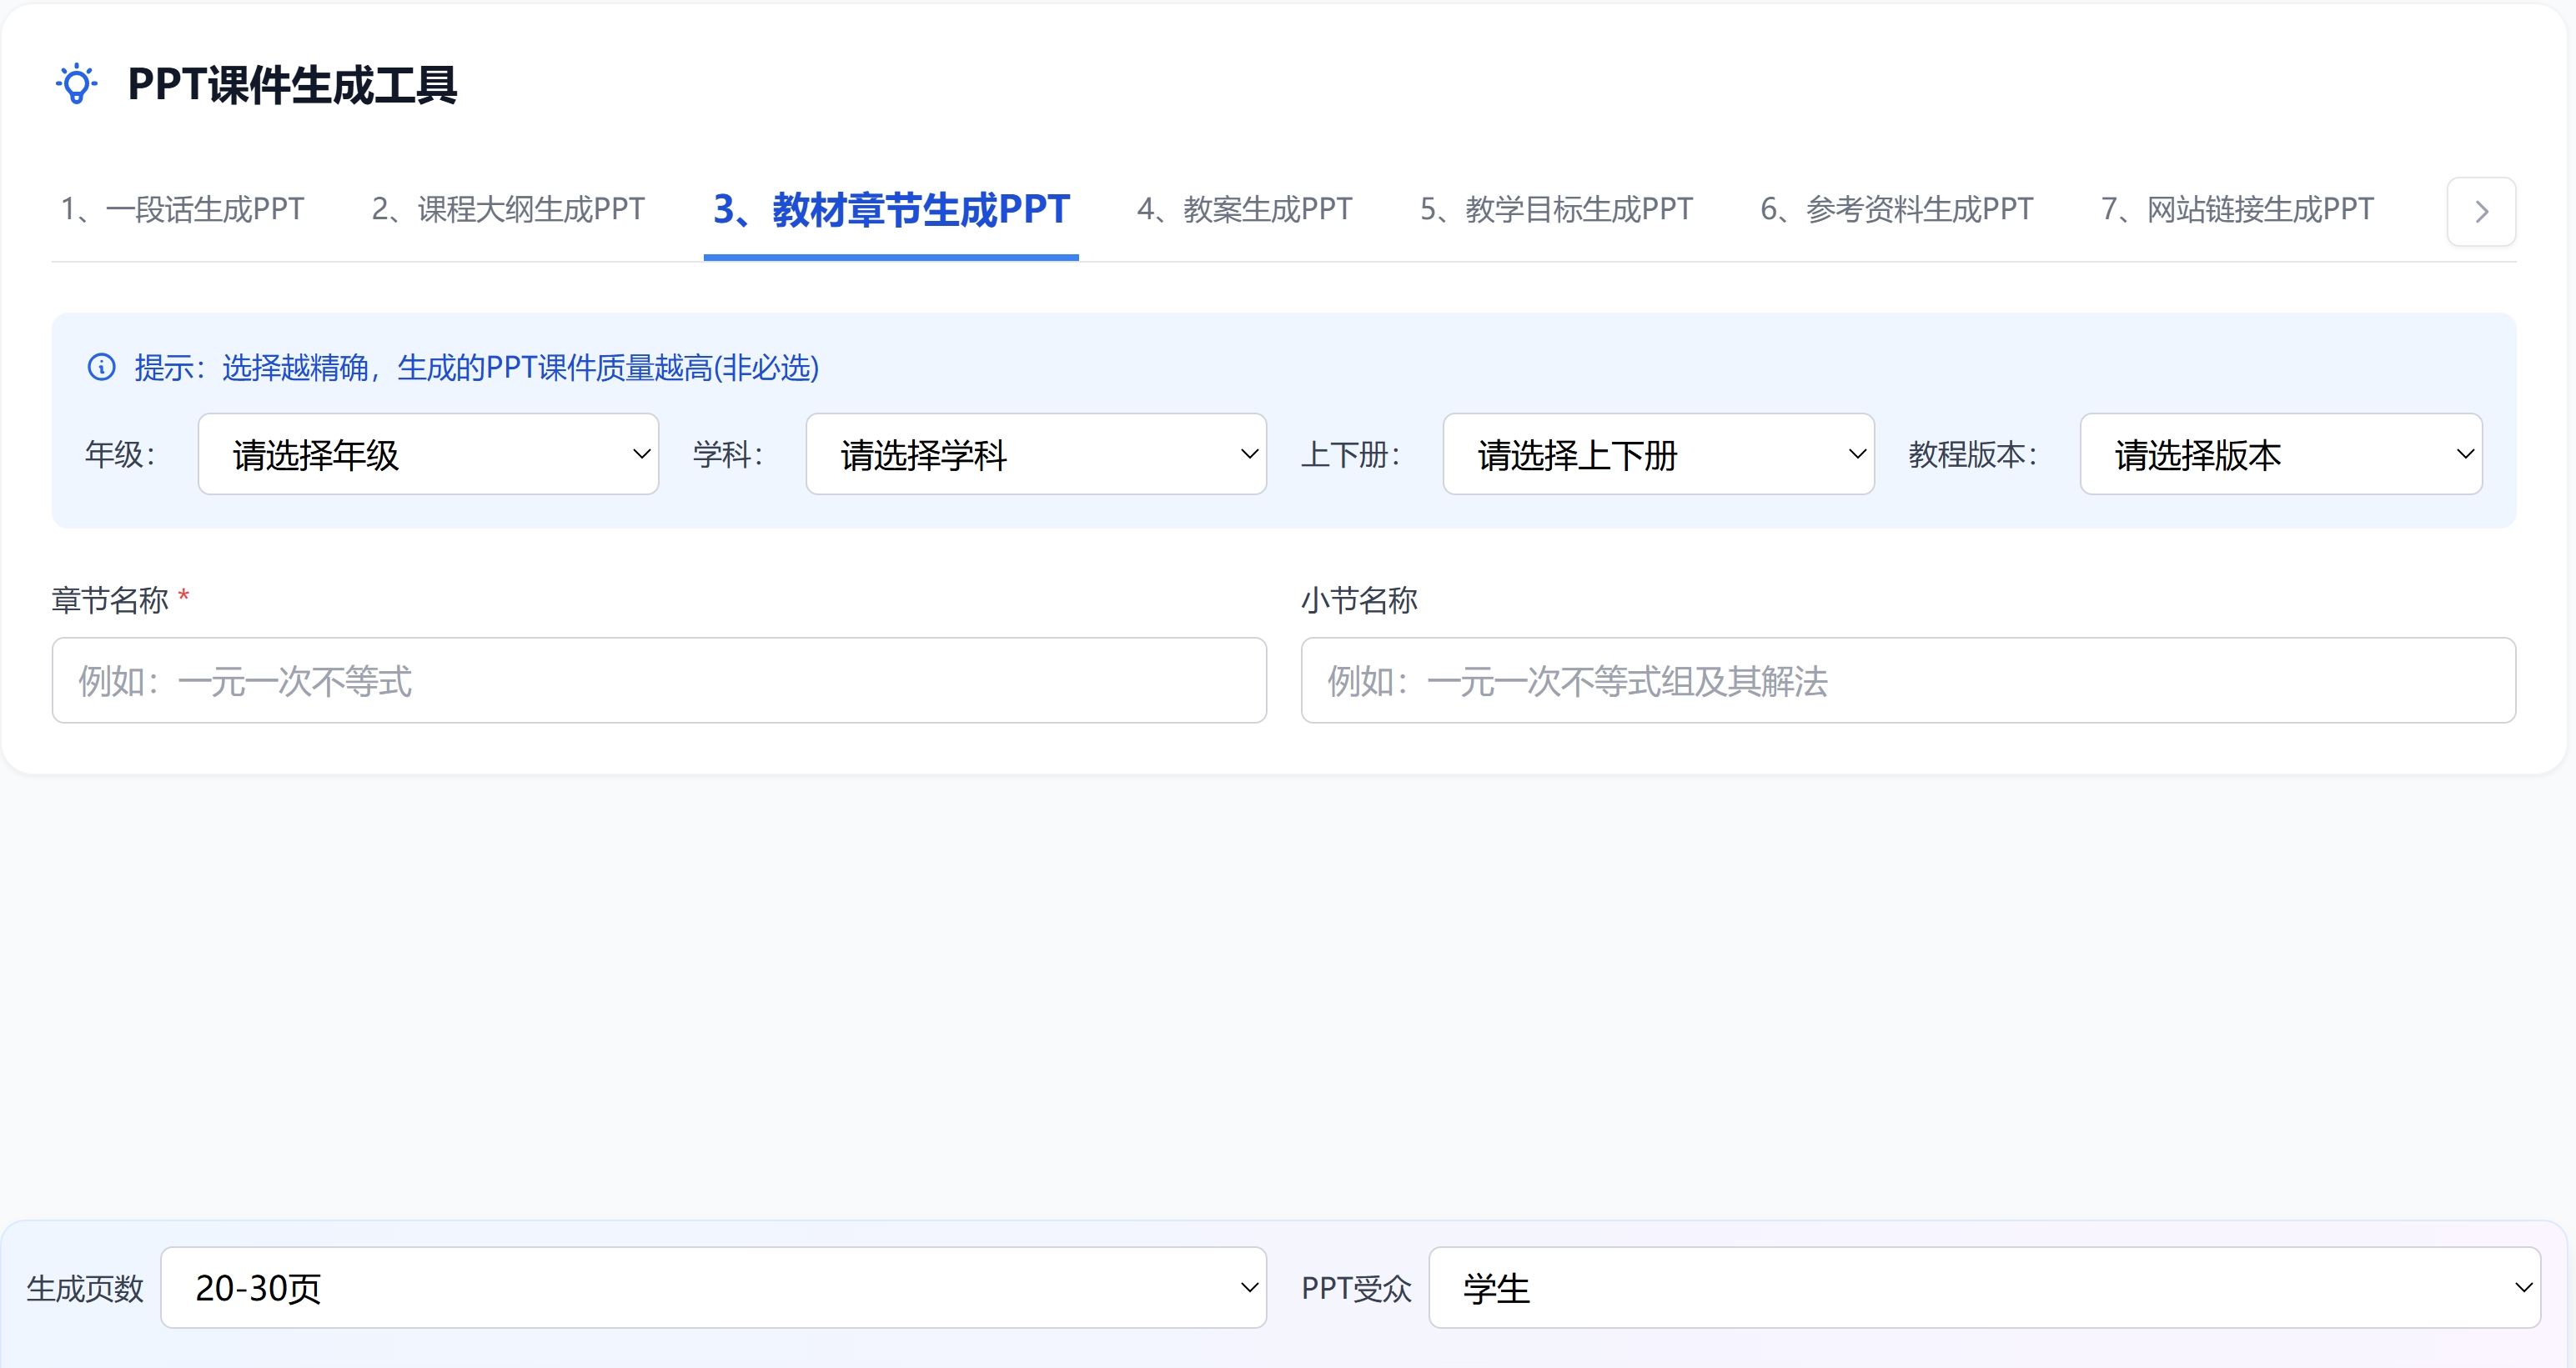The height and width of the screenshot is (1368, 2576).
Task: Click the PPT课件生成工具 title text
Action: pos(292,85)
